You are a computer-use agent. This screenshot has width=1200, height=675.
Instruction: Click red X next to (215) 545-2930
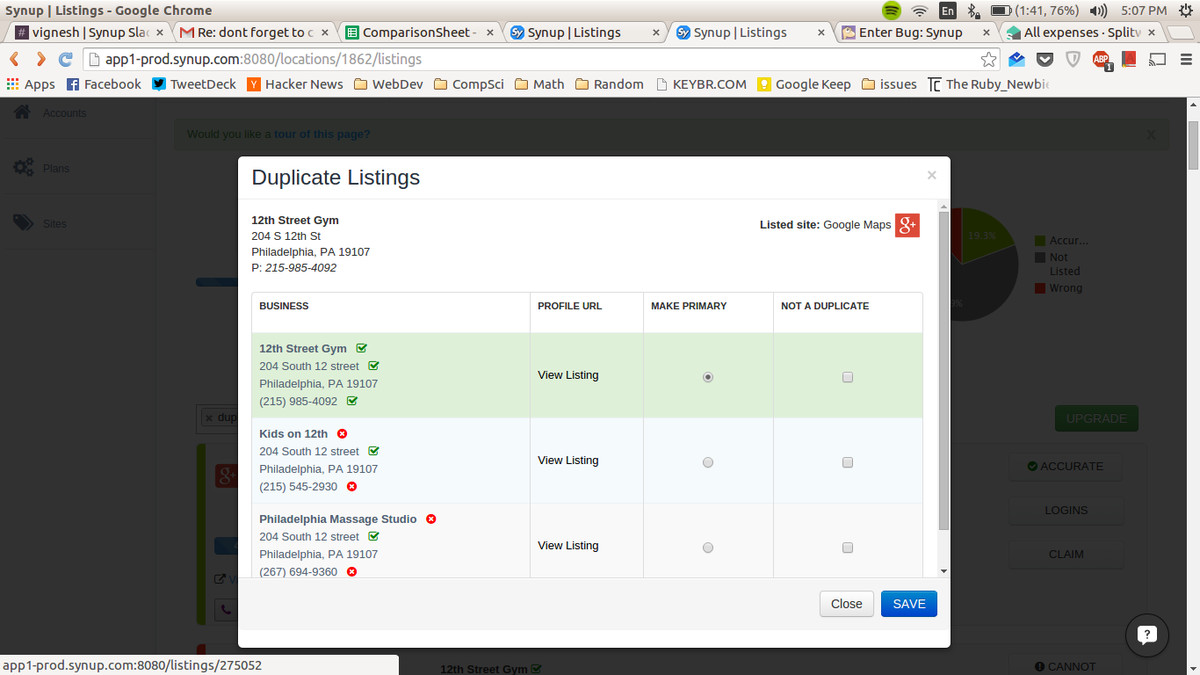pyautogui.click(x=352, y=486)
